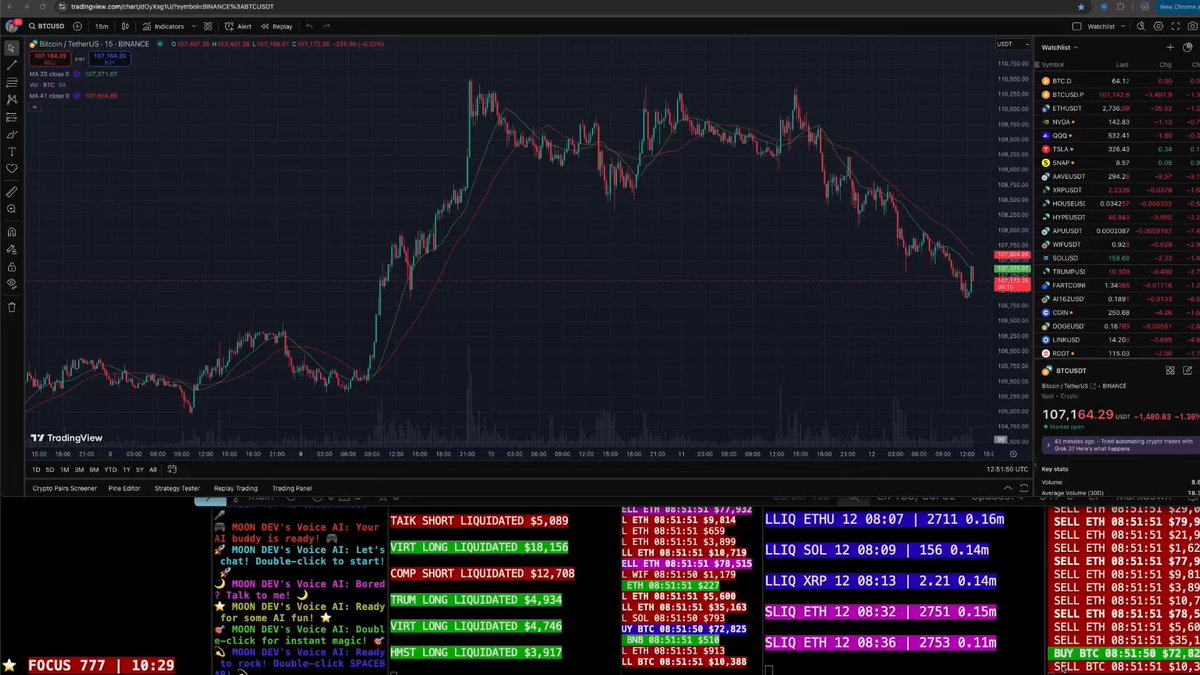The height and width of the screenshot is (675, 1200).
Task: Select the cursor tool in left toolbar
Action: coord(12,48)
